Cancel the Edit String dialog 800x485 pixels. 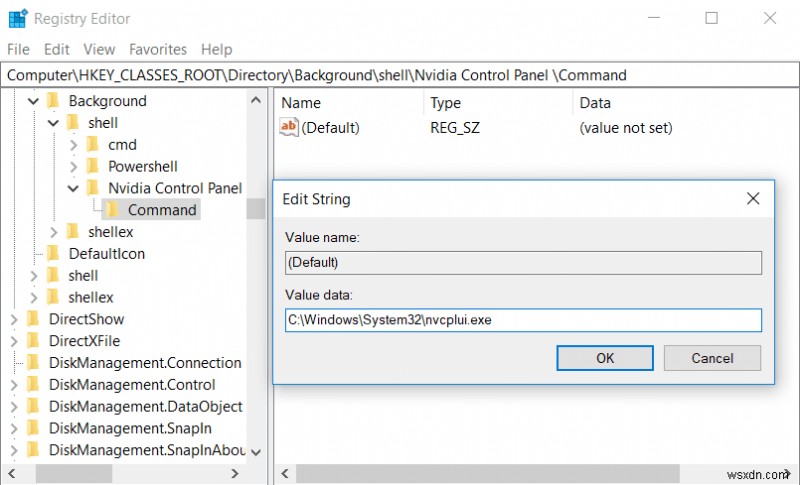(x=712, y=358)
